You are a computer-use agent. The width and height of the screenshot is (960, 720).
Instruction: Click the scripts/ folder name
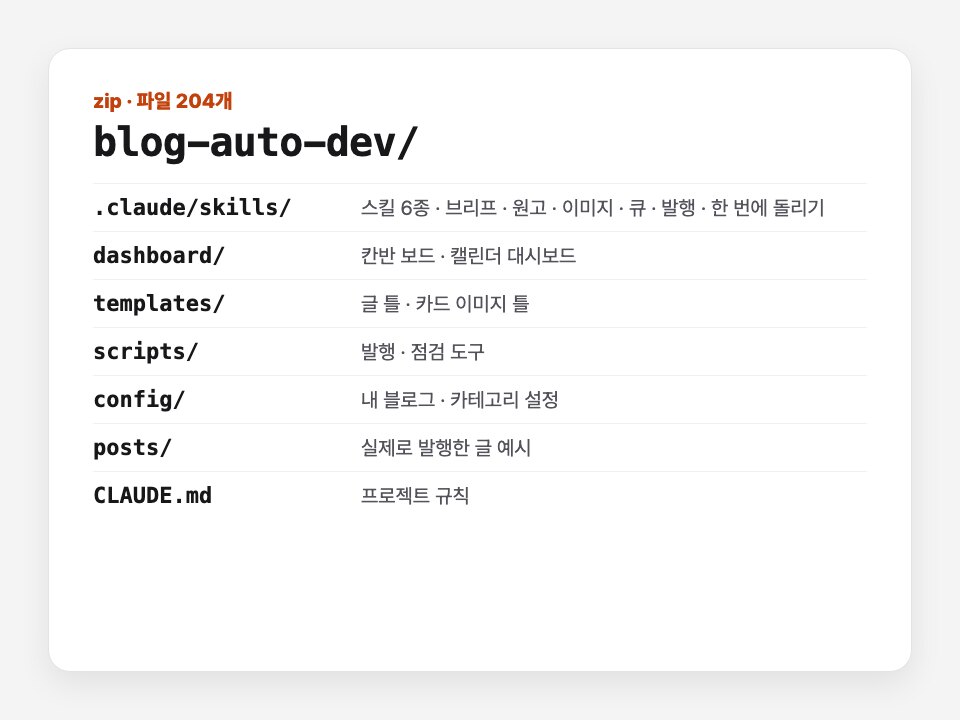[146, 351]
